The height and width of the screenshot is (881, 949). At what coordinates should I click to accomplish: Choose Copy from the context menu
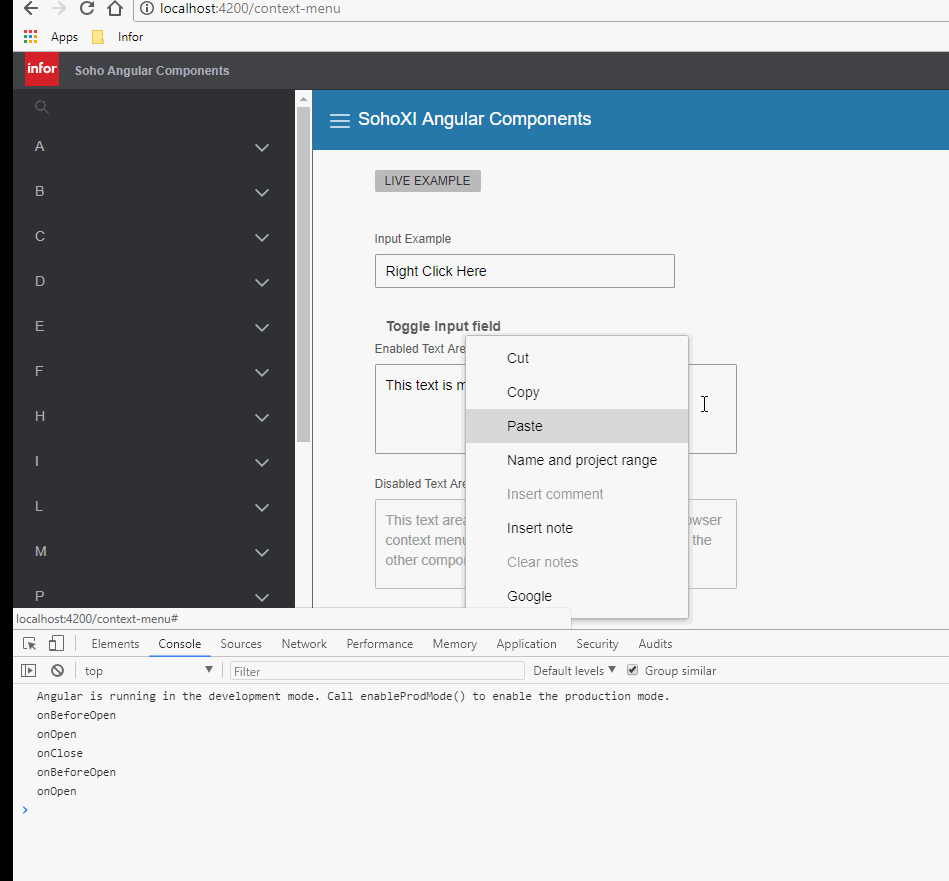click(x=577, y=392)
